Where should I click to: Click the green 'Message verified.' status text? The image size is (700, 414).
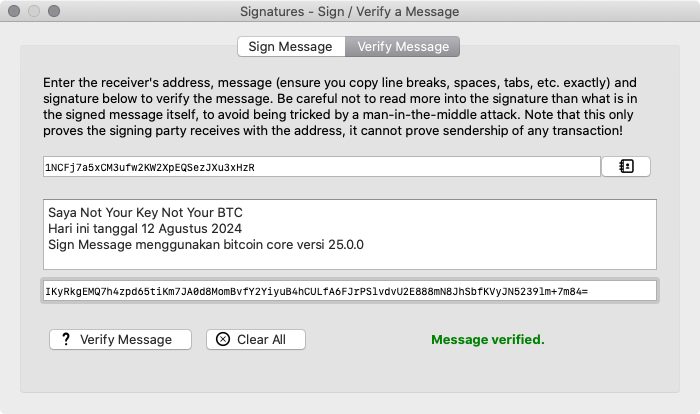pos(488,339)
